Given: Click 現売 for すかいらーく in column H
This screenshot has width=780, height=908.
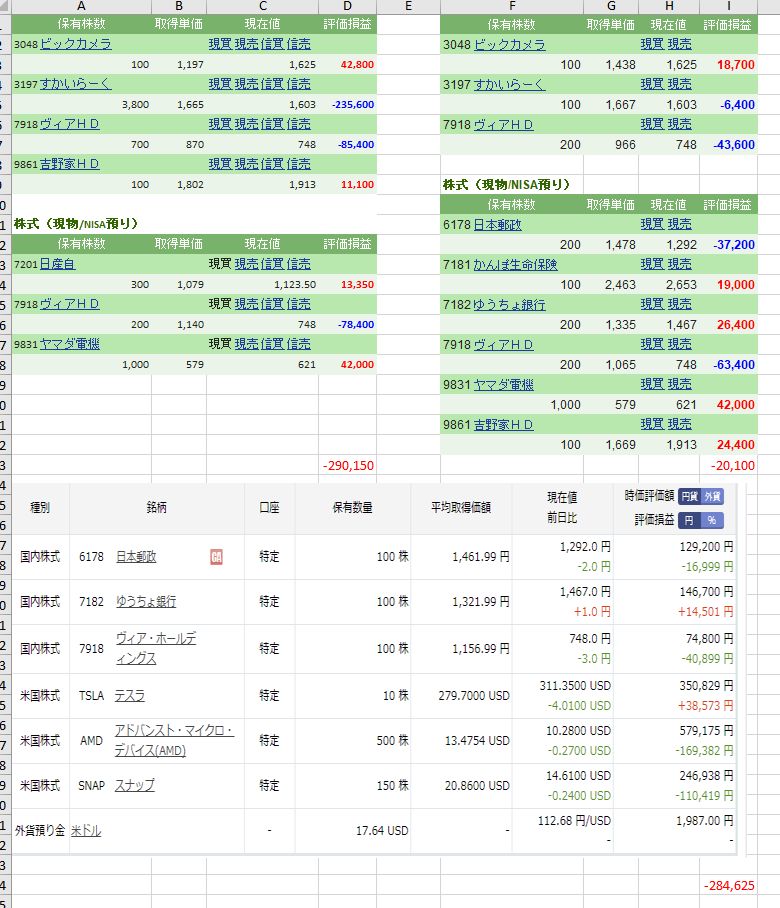Looking at the screenshot, I should (679, 84).
